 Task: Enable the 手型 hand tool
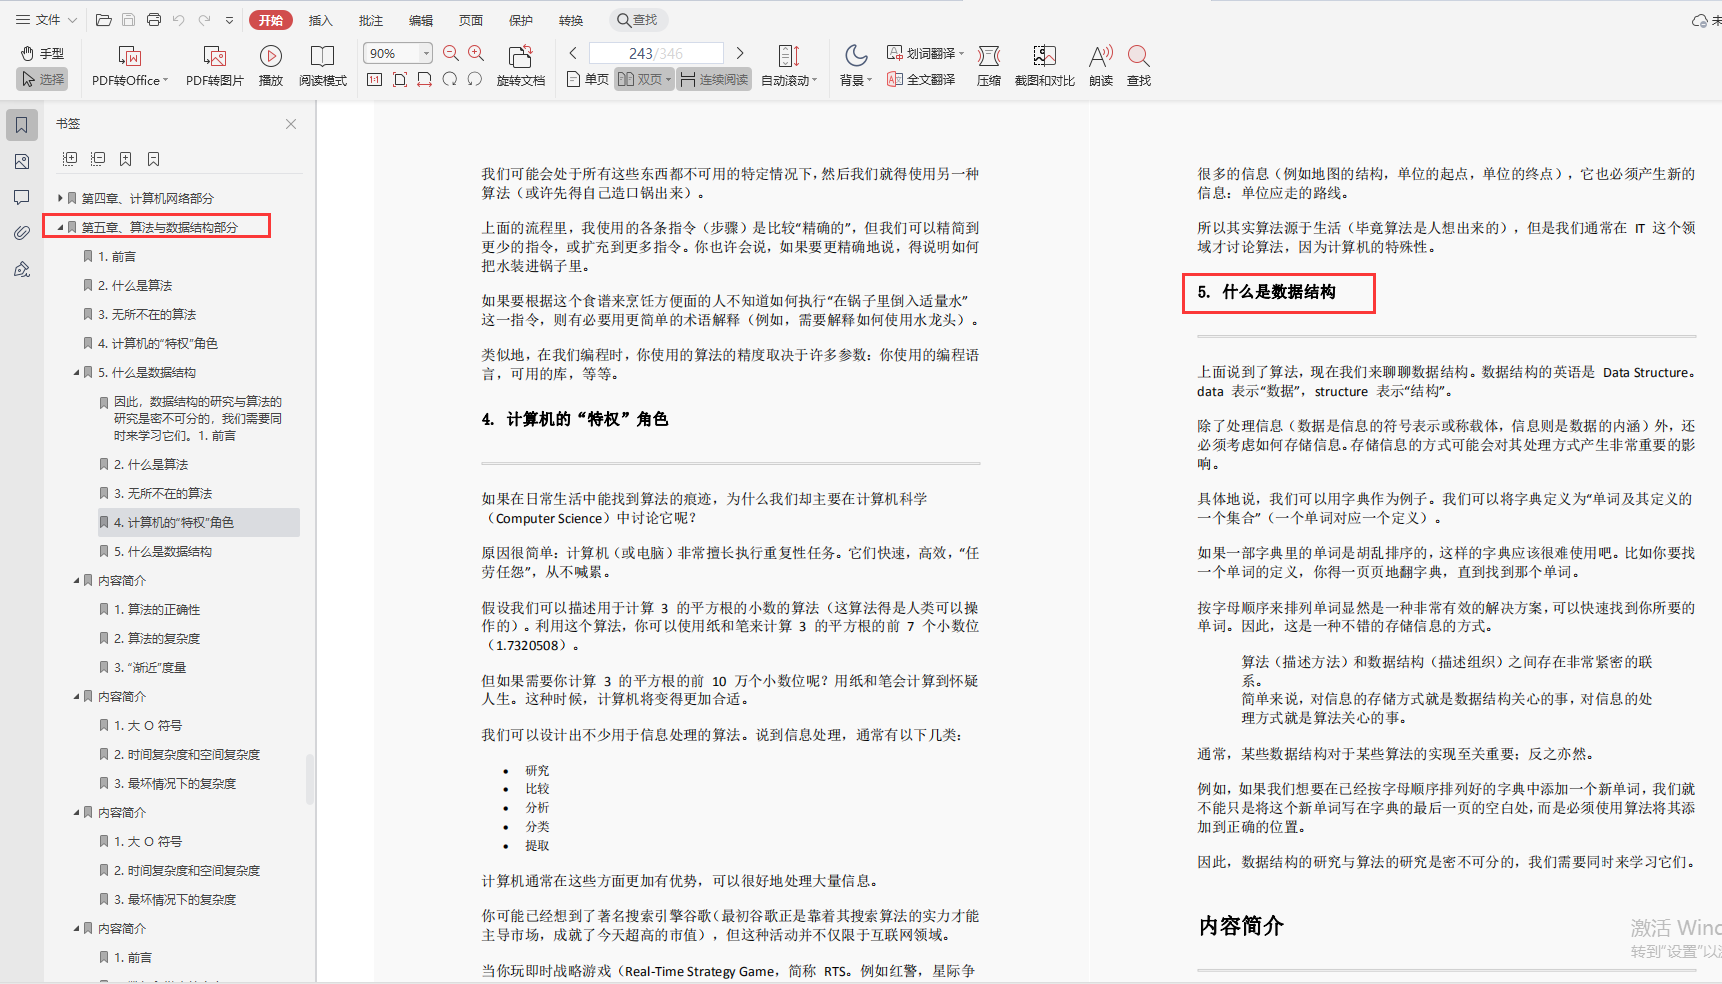42,53
